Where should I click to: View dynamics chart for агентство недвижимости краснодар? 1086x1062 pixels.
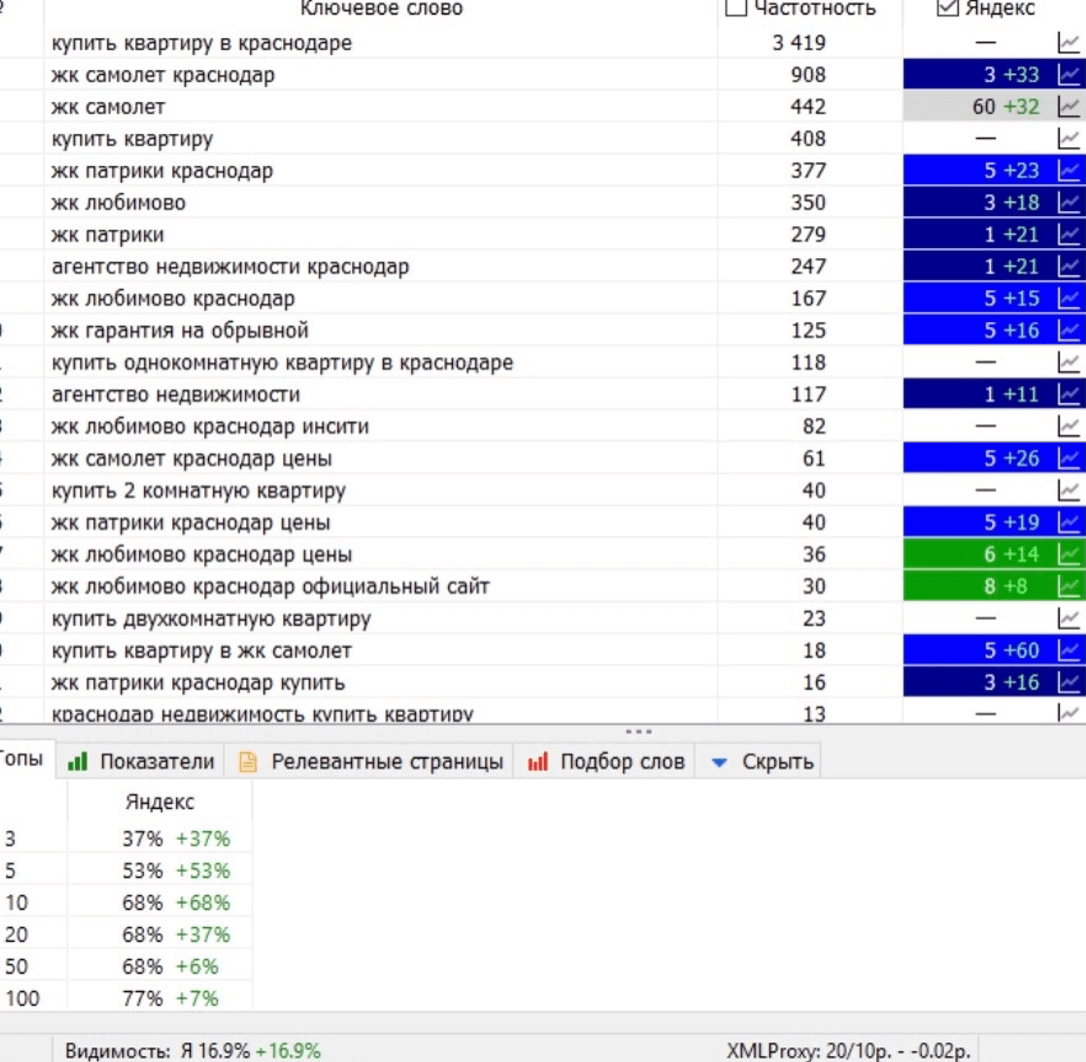tap(1069, 267)
